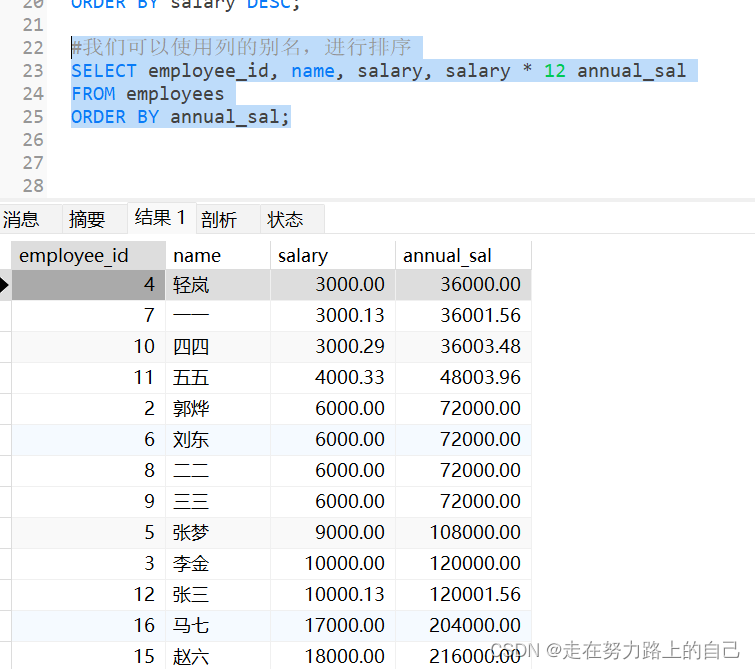The height and width of the screenshot is (669, 755).
Task: Select the name cell 张梦
Action: [218, 533]
